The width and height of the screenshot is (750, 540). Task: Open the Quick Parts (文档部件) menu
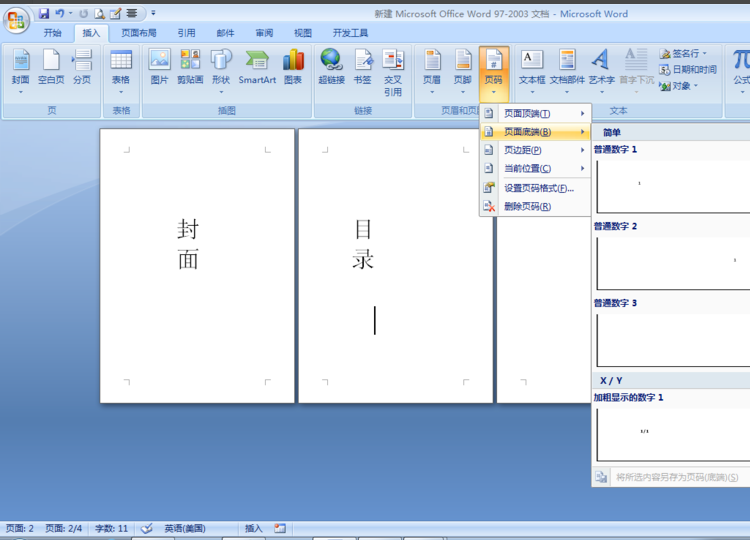(567, 72)
